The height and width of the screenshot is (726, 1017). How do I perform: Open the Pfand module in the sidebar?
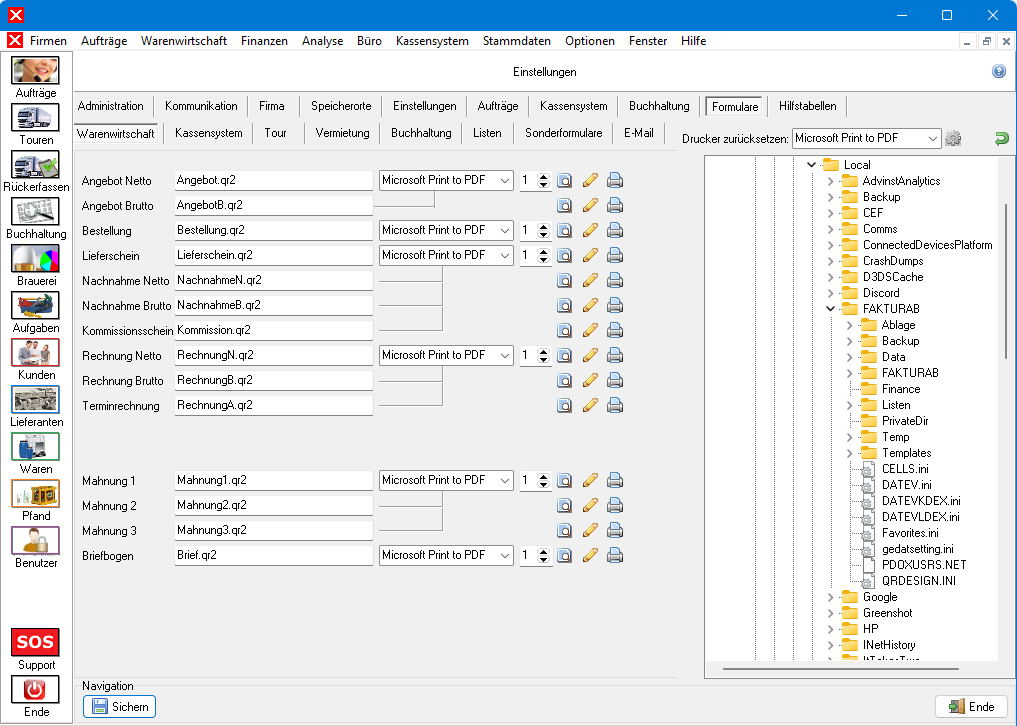(35, 494)
